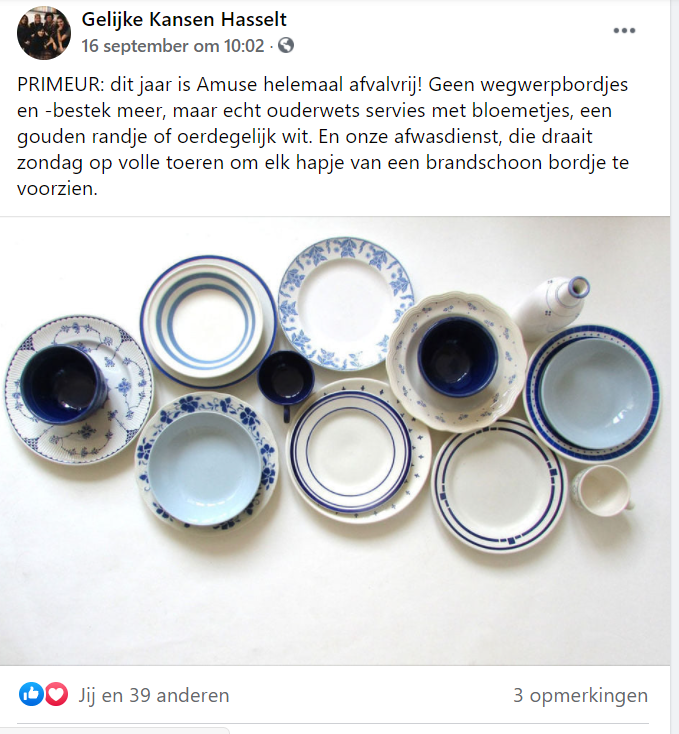Viewport: 679px width, 734px height.
Task: Expand the "3 opmerkingen" comments
Action: (x=580, y=695)
